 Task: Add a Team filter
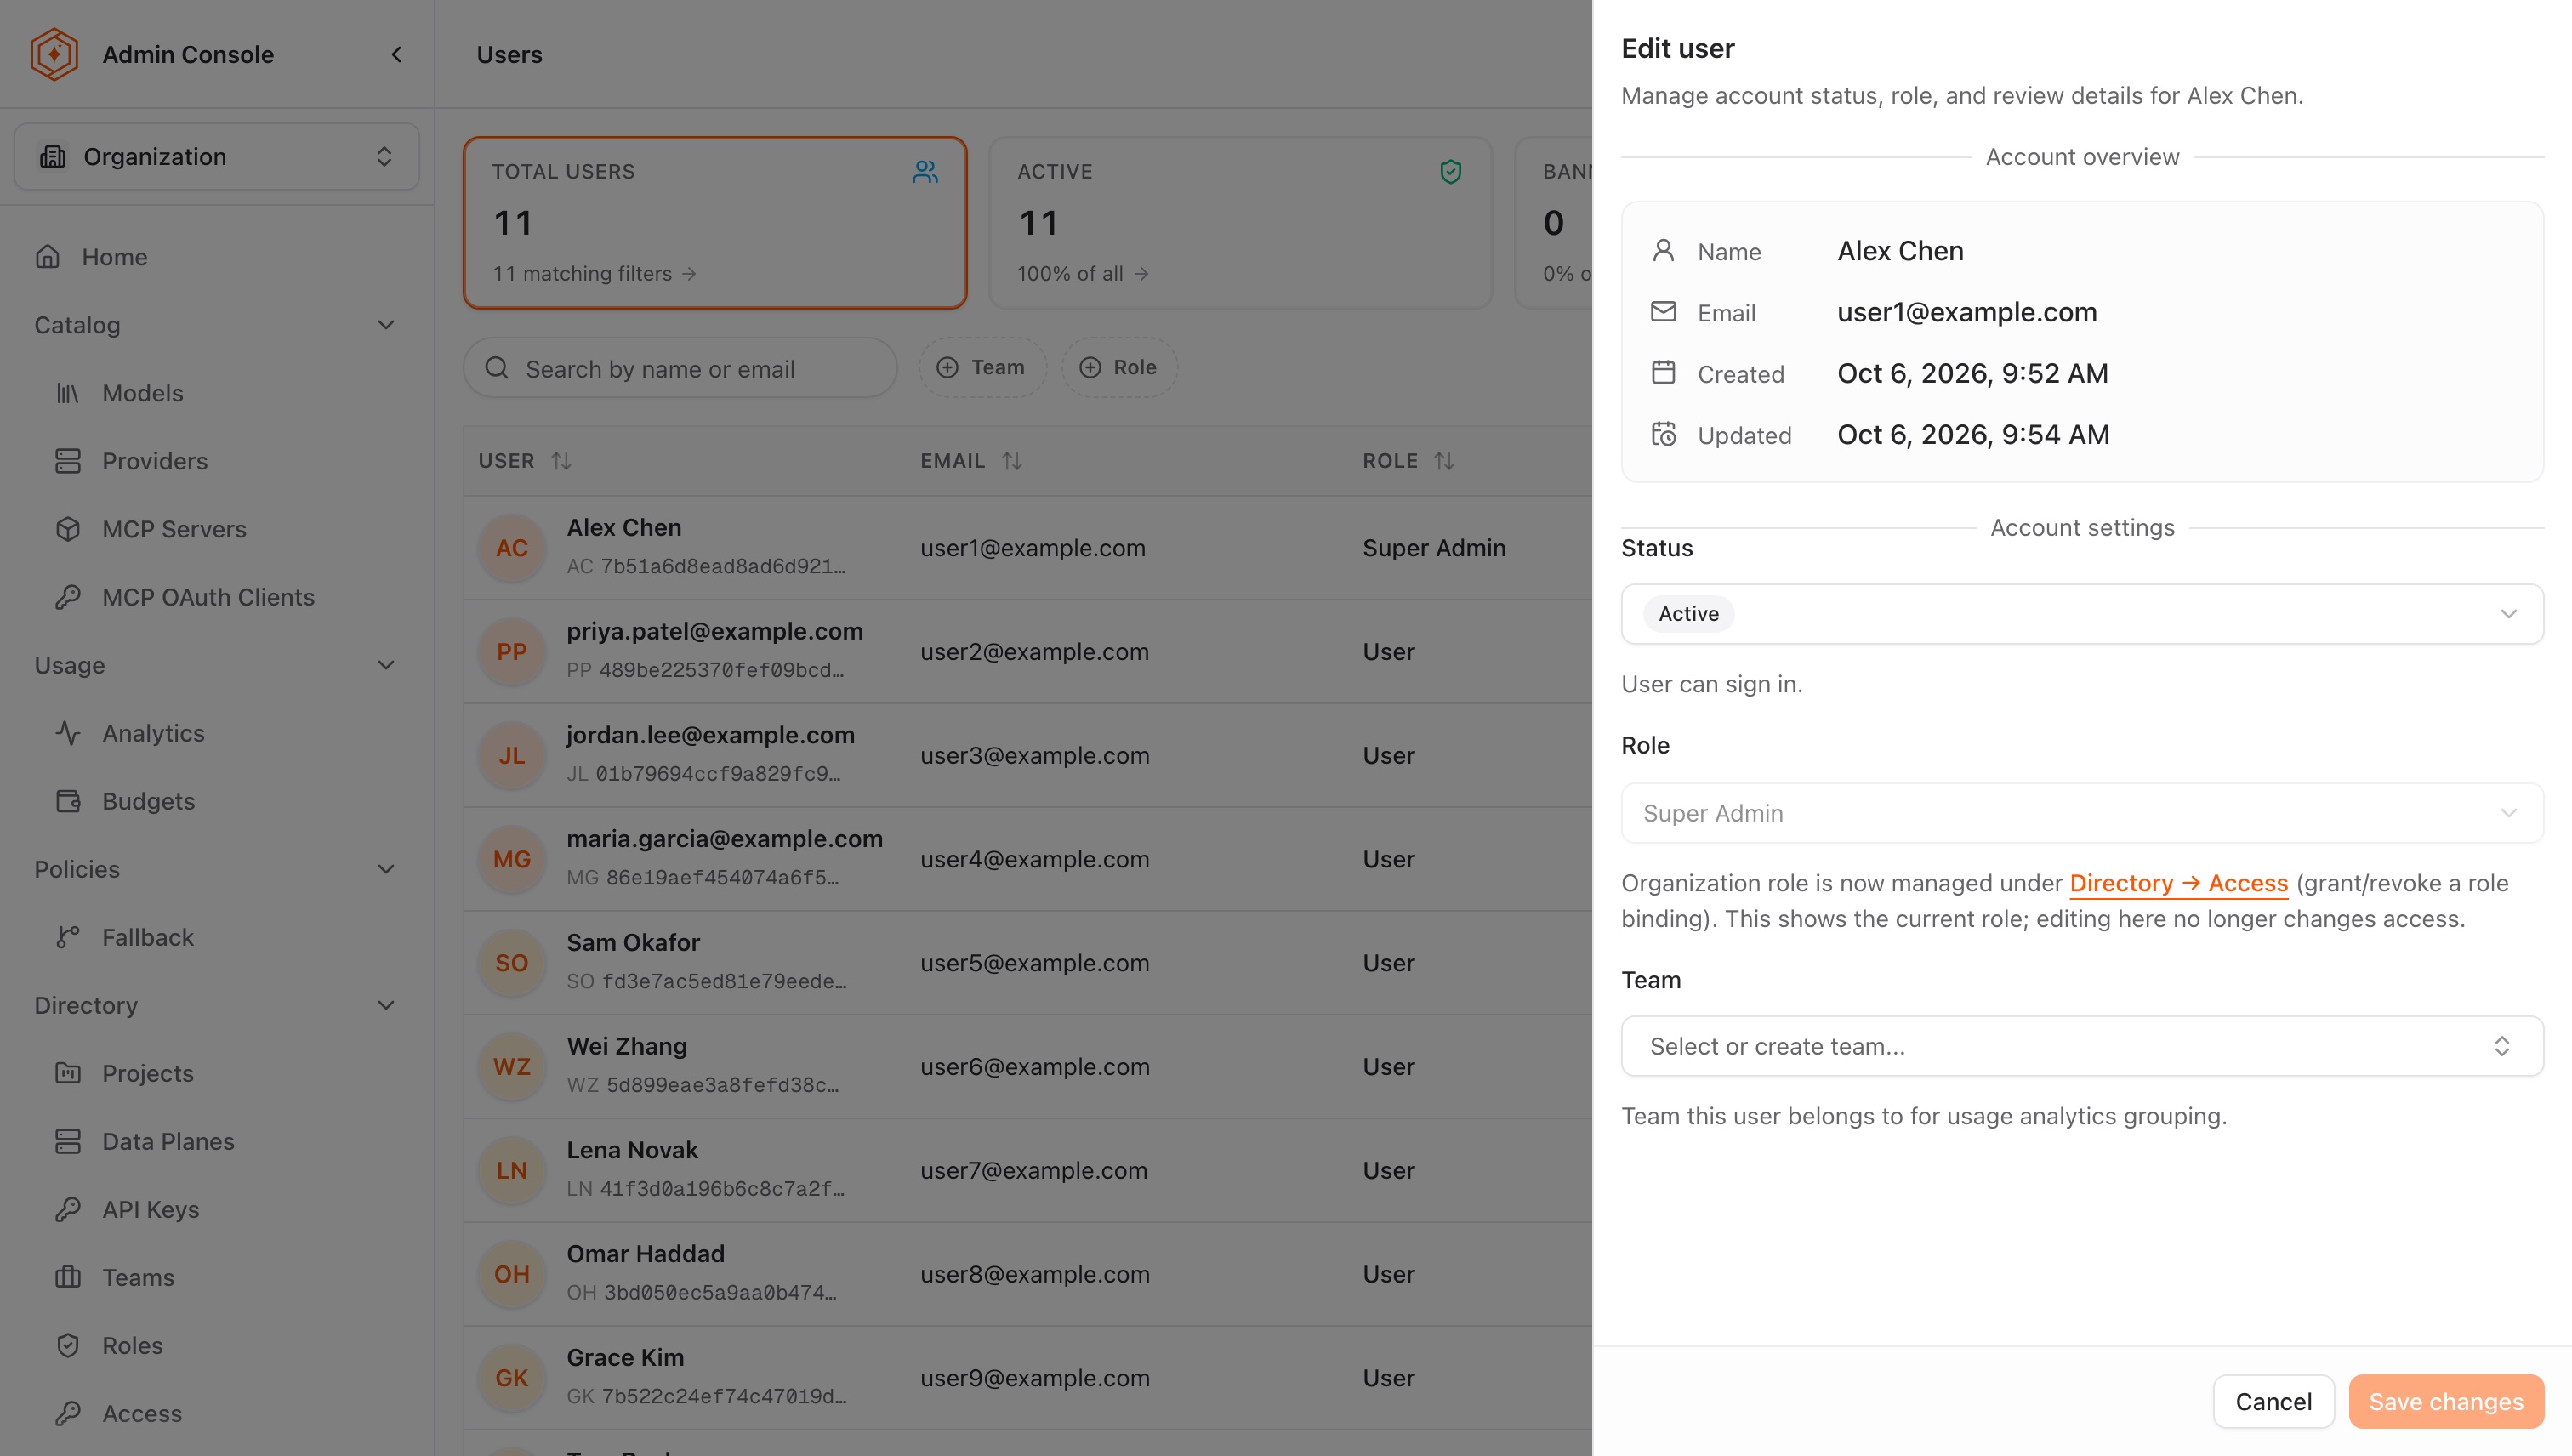click(982, 367)
